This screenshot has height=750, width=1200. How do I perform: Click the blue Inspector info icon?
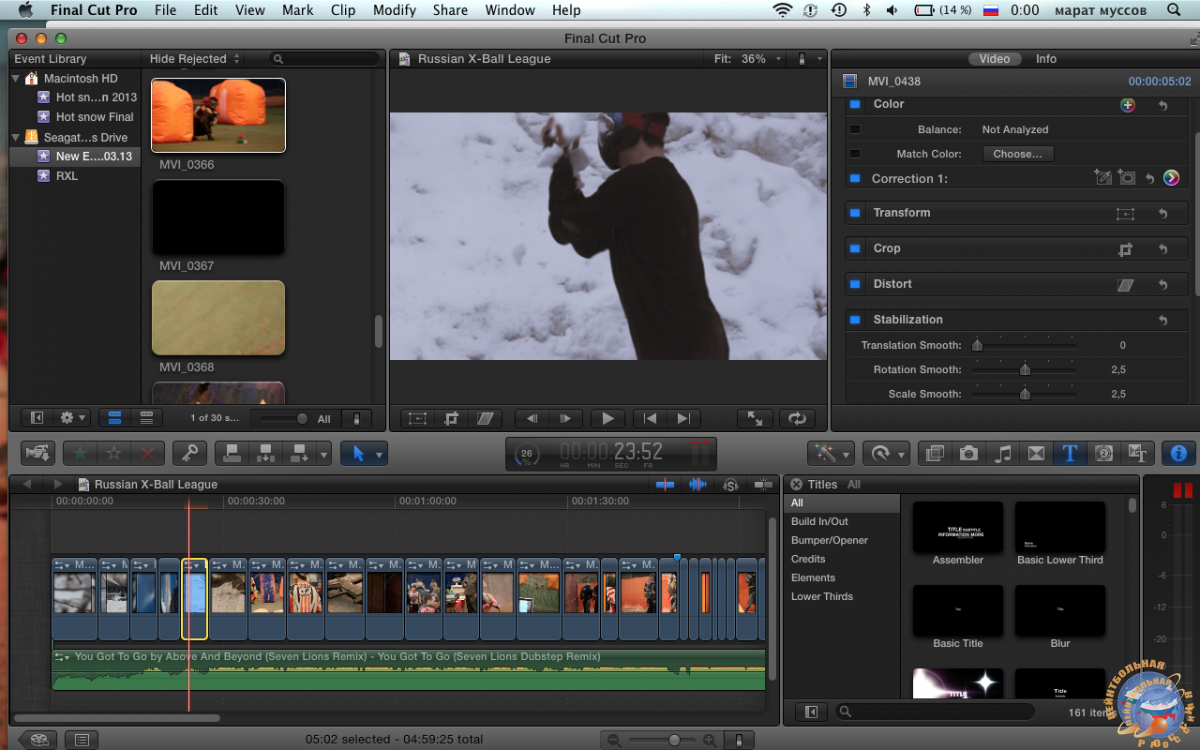pos(1178,453)
